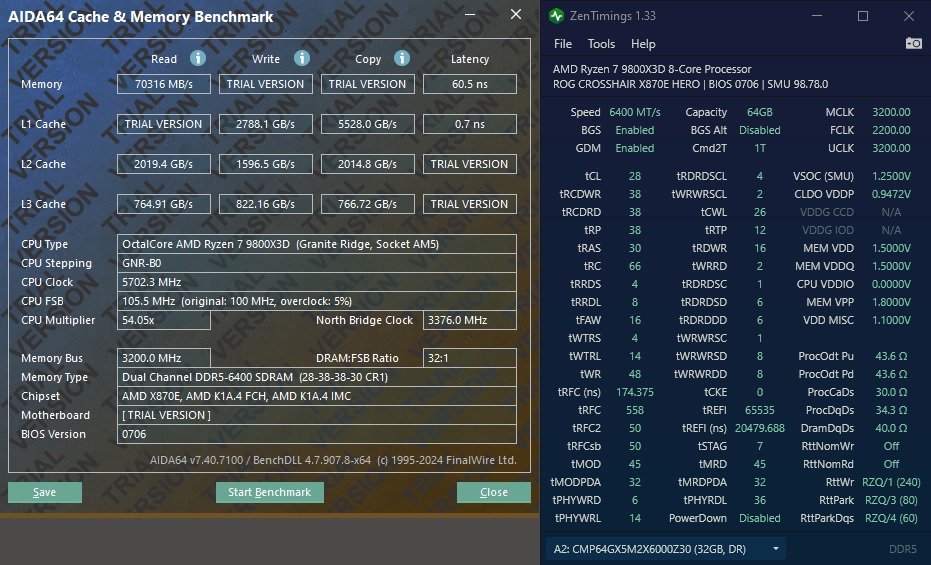Click L1 Cache Copy value 5528.0 GB/s
The height and width of the screenshot is (565, 931).
coord(368,124)
